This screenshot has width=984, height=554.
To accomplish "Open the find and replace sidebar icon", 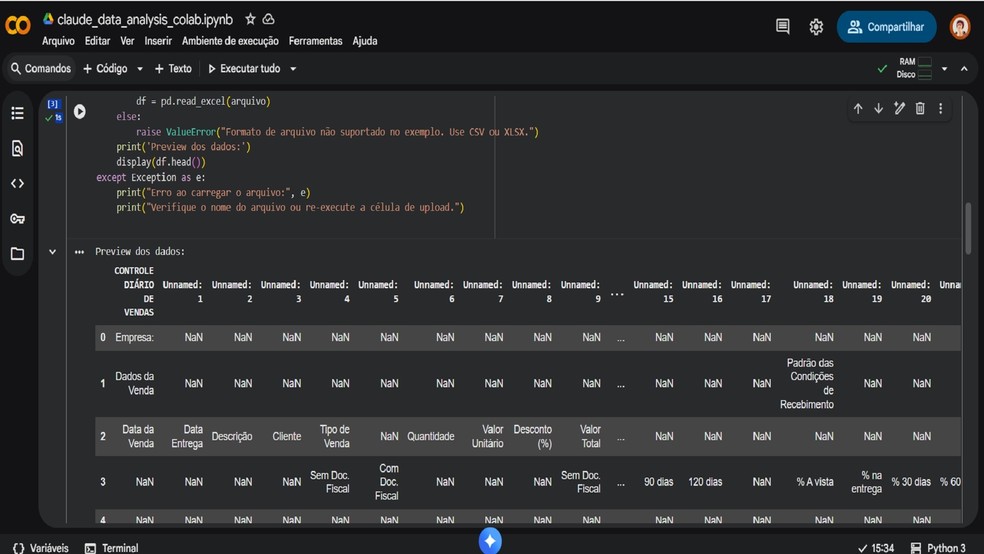I will [17, 149].
